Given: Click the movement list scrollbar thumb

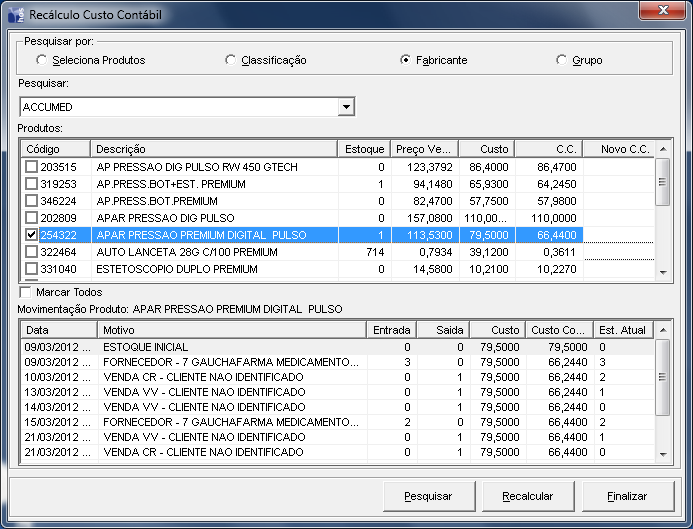Looking at the screenshot, I should click(663, 377).
